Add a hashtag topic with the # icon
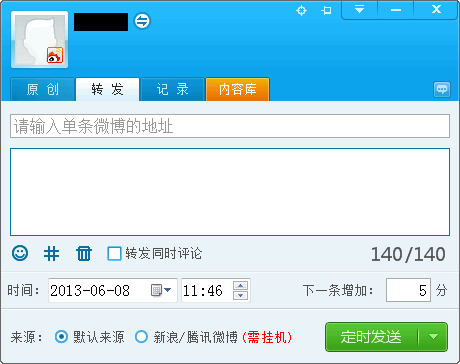460x364 pixels. [52, 254]
